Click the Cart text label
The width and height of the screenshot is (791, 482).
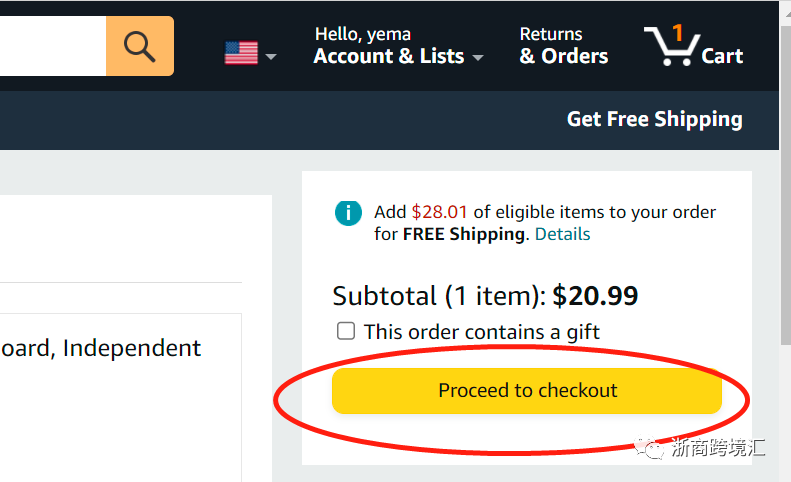[x=722, y=56]
